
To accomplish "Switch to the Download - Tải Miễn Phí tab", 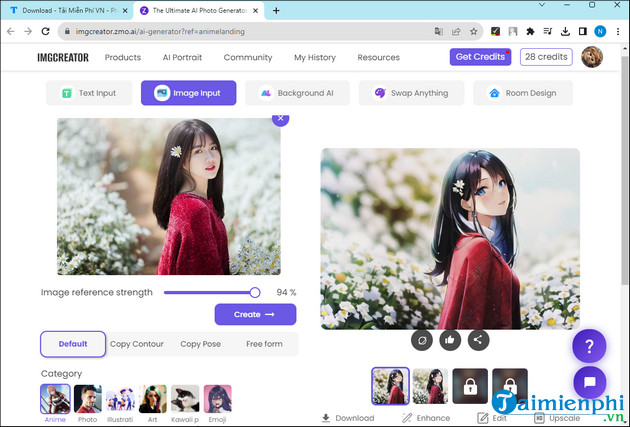I will [67, 11].
